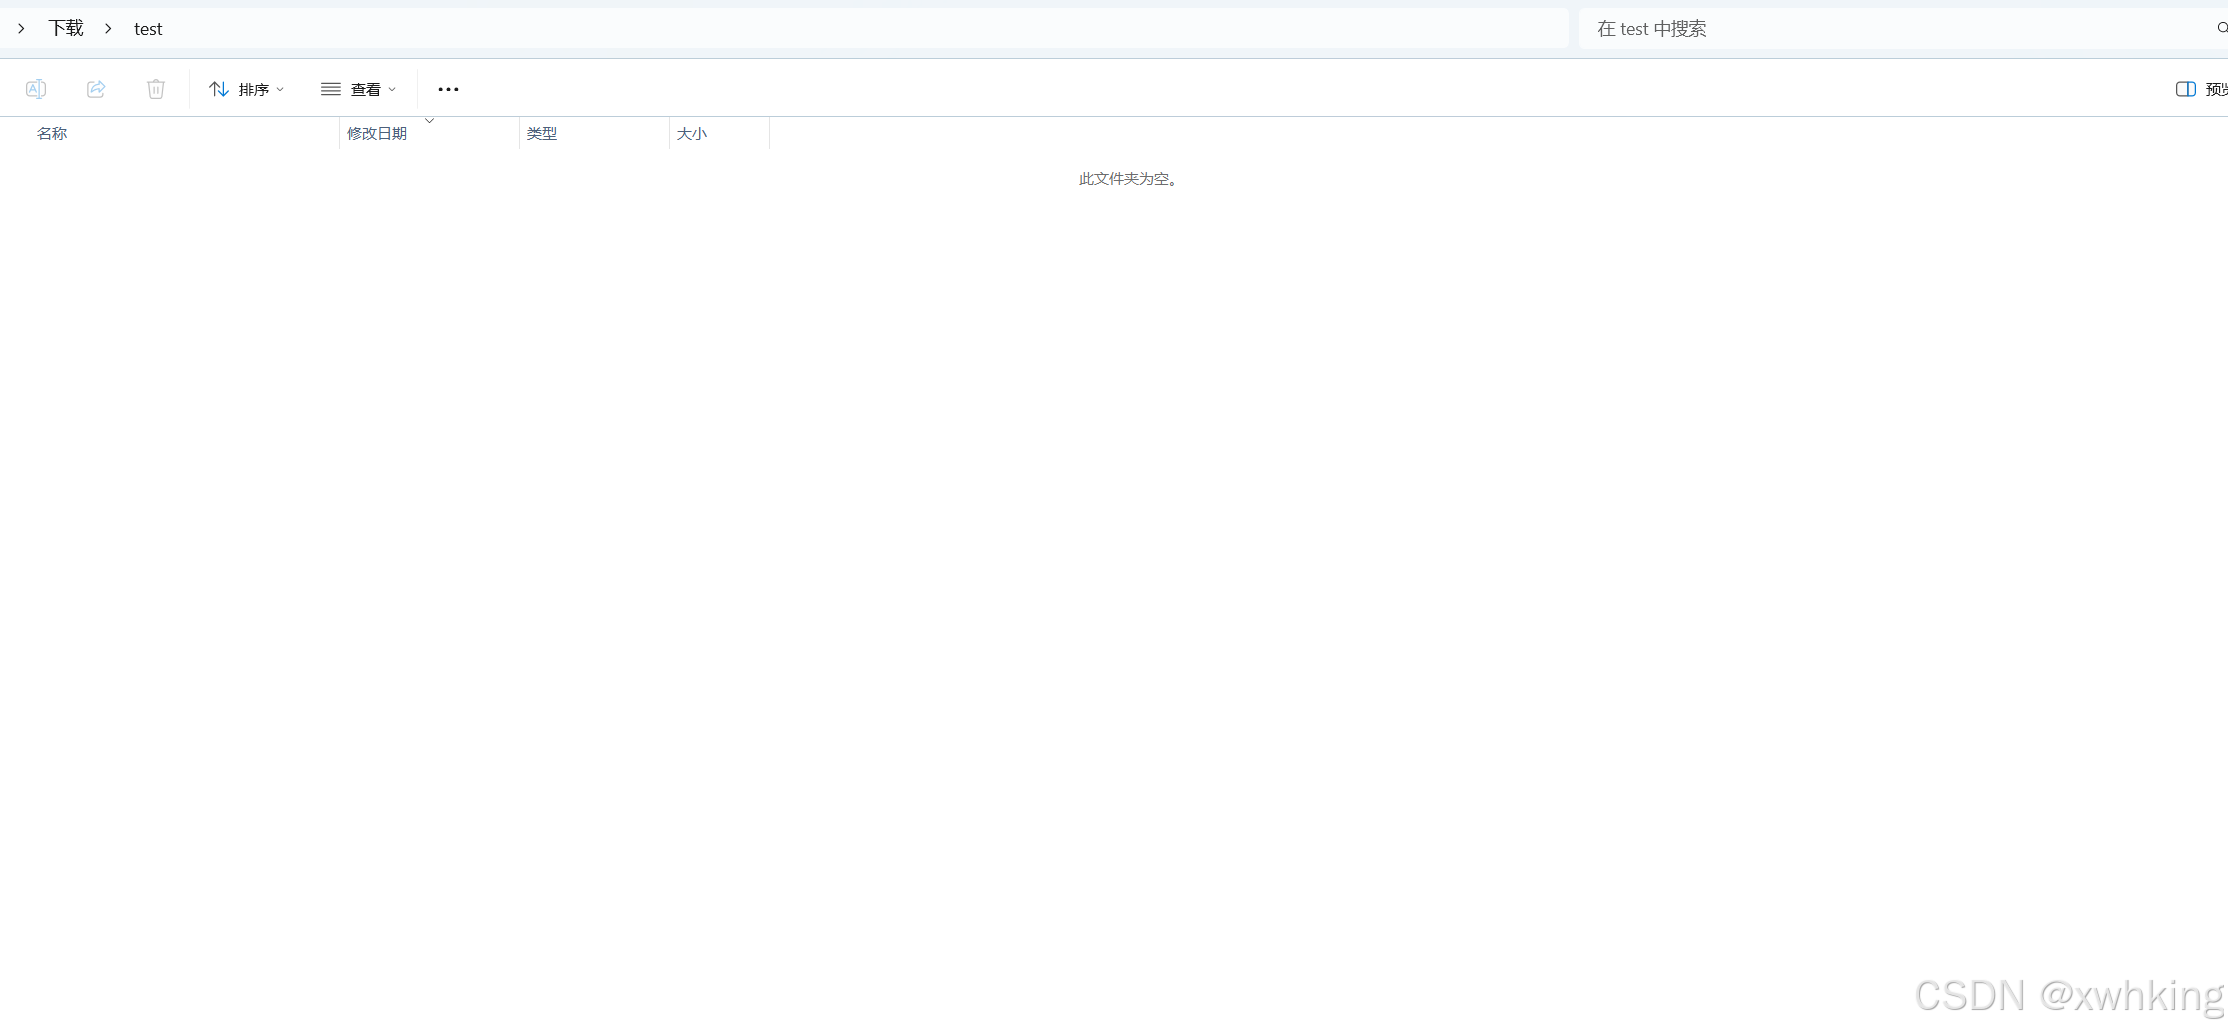Click the Delete trash can icon
This screenshot has width=2228, height=1031.
(x=156, y=89)
